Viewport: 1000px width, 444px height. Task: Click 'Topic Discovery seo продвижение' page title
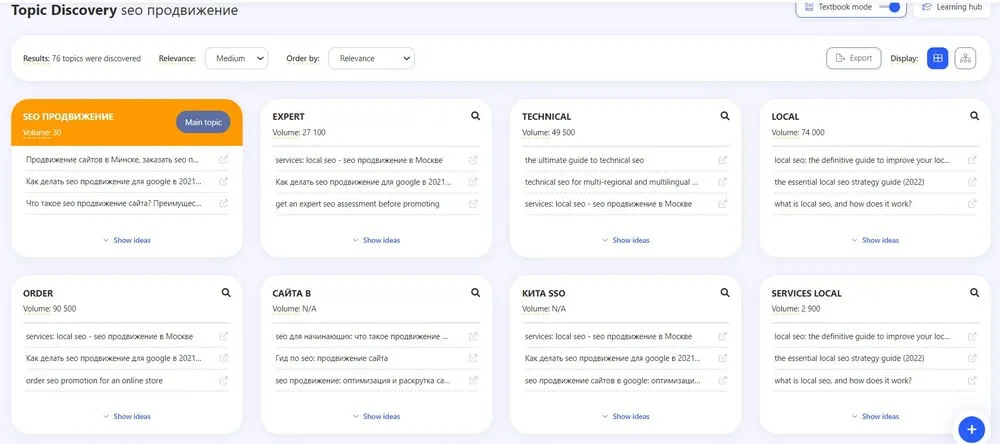(x=124, y=10)
